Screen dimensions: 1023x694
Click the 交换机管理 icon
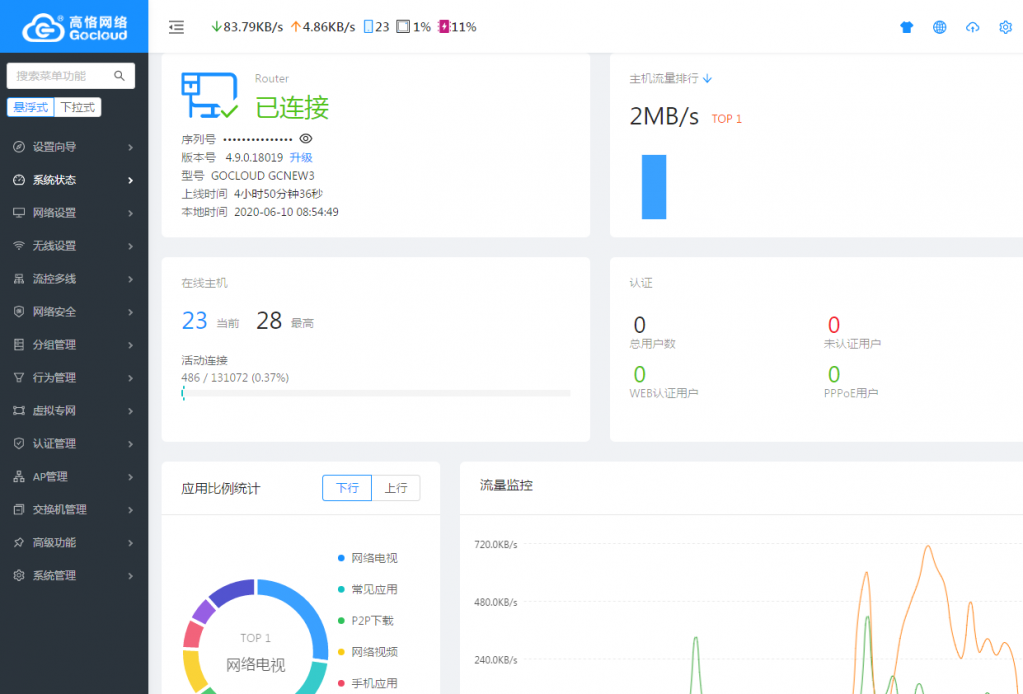click(19, 509)
